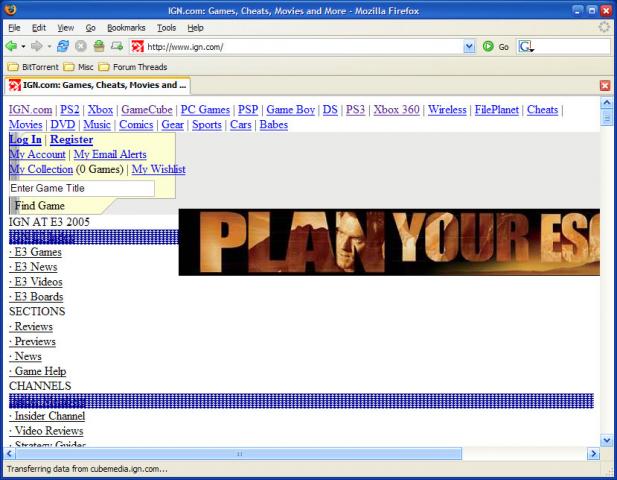Open the Tools menu
The image size is (617, 480).
pyautogui.click(x=166, y=27)
